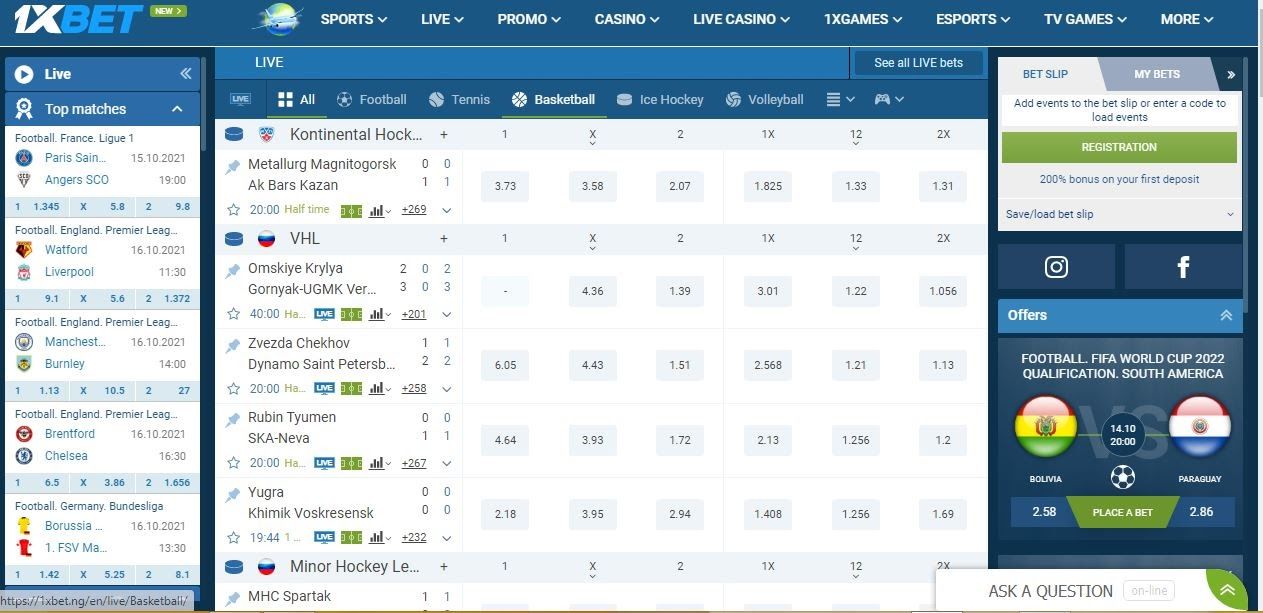Switch to the Ice Hockey tab
Image resolution: width=1263 pixels, height=613 pixels.
click(660, 99)
